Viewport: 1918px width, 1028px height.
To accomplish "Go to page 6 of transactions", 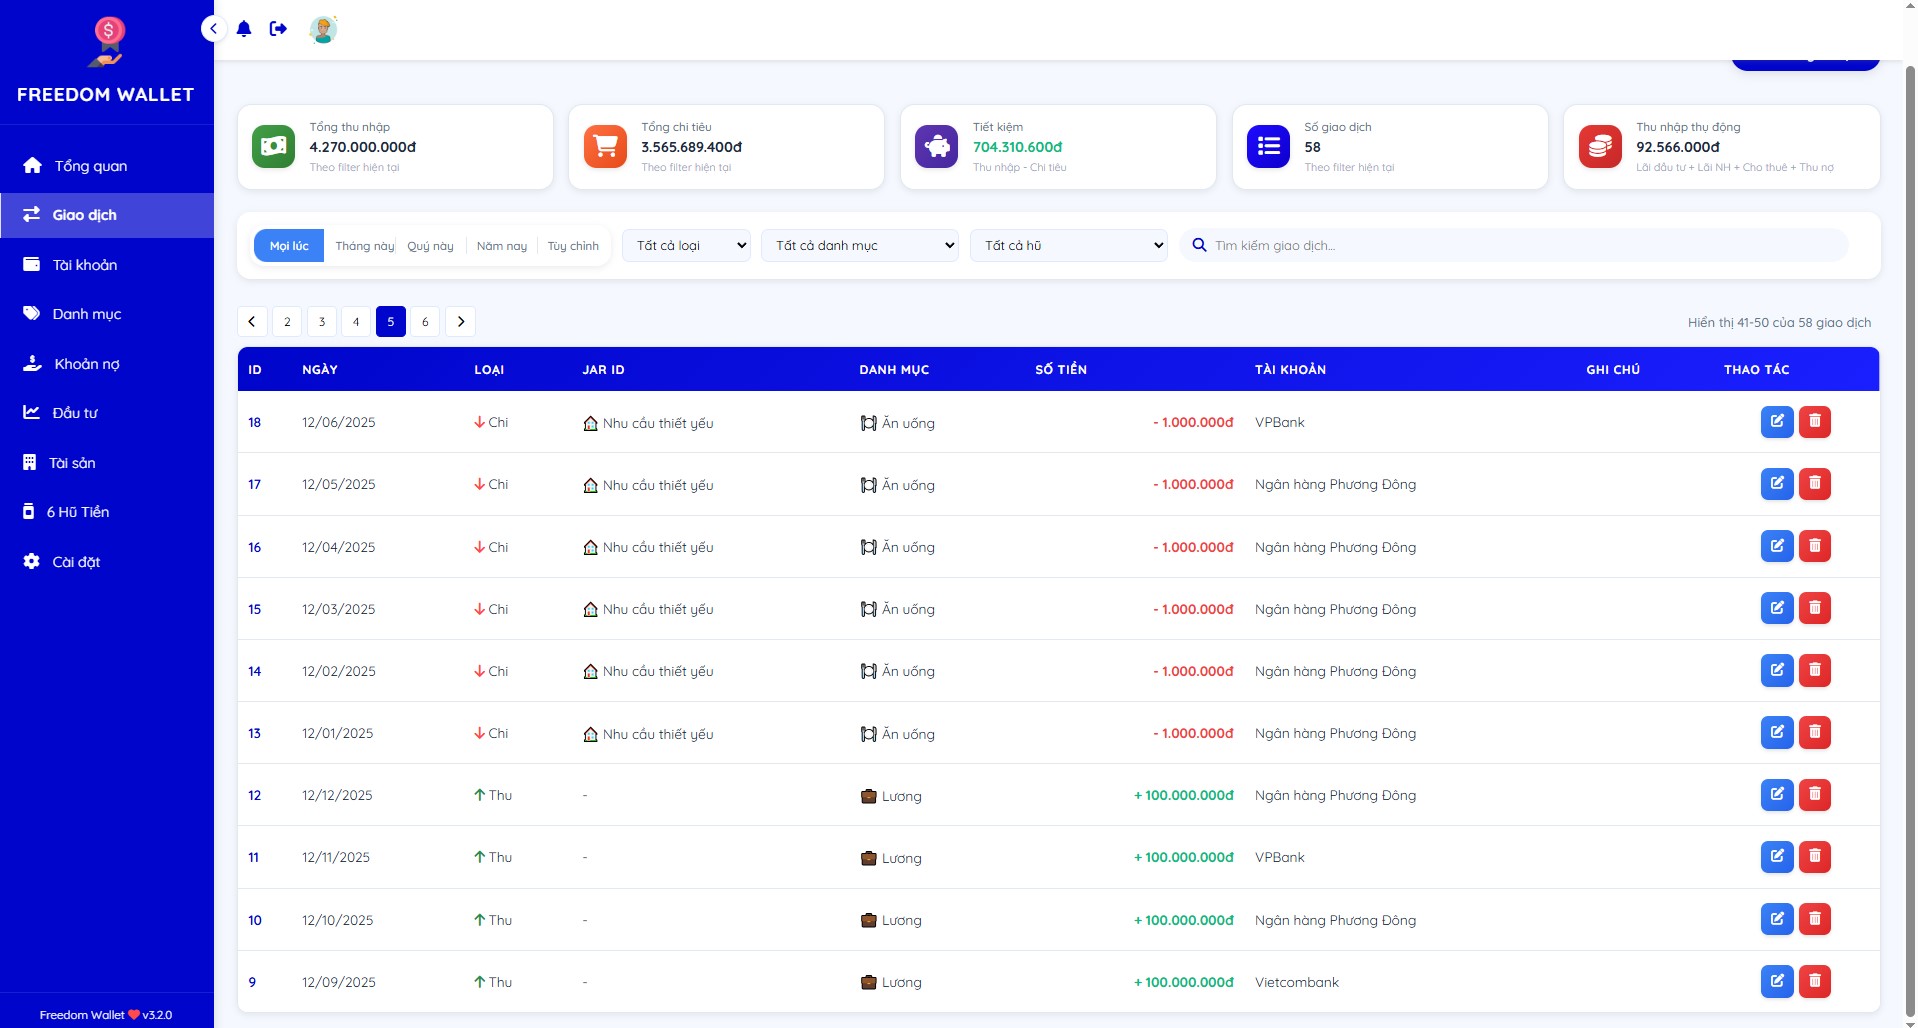I will (x=425, y=322).
